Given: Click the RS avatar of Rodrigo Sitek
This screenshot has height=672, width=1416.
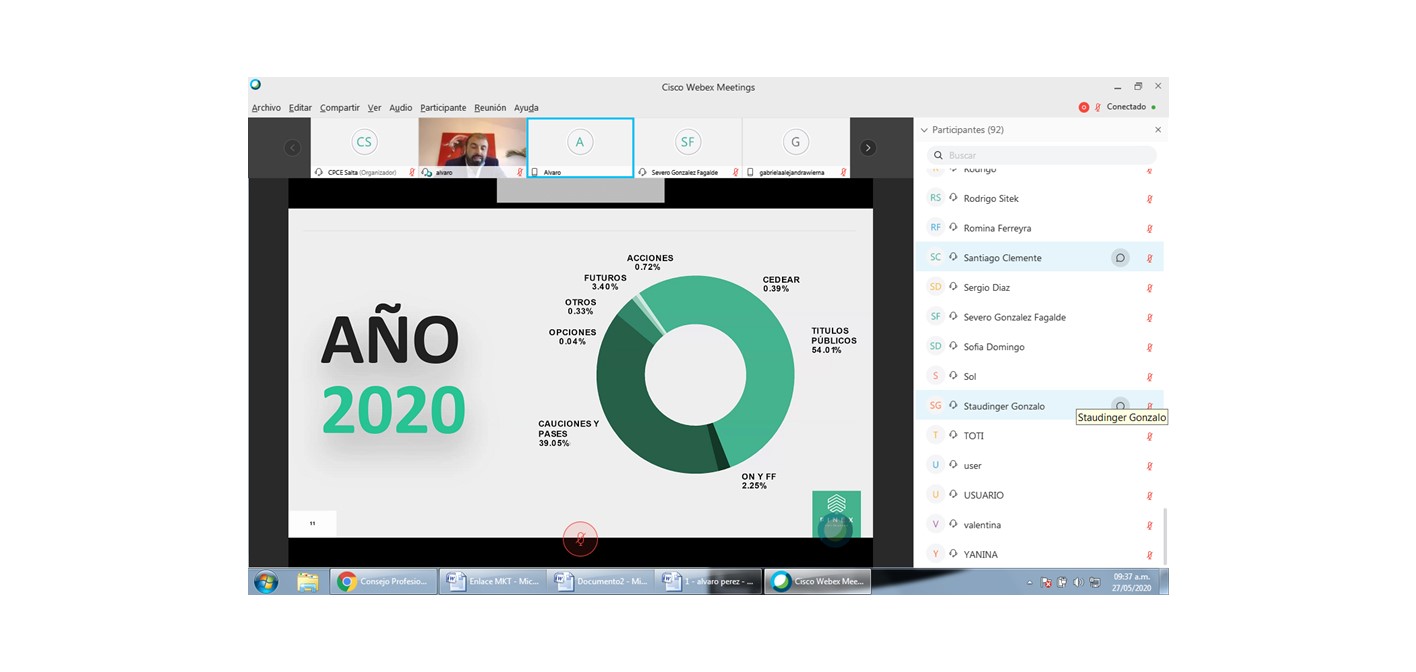Looking at the screenshot, I should (x=936, y=198).
